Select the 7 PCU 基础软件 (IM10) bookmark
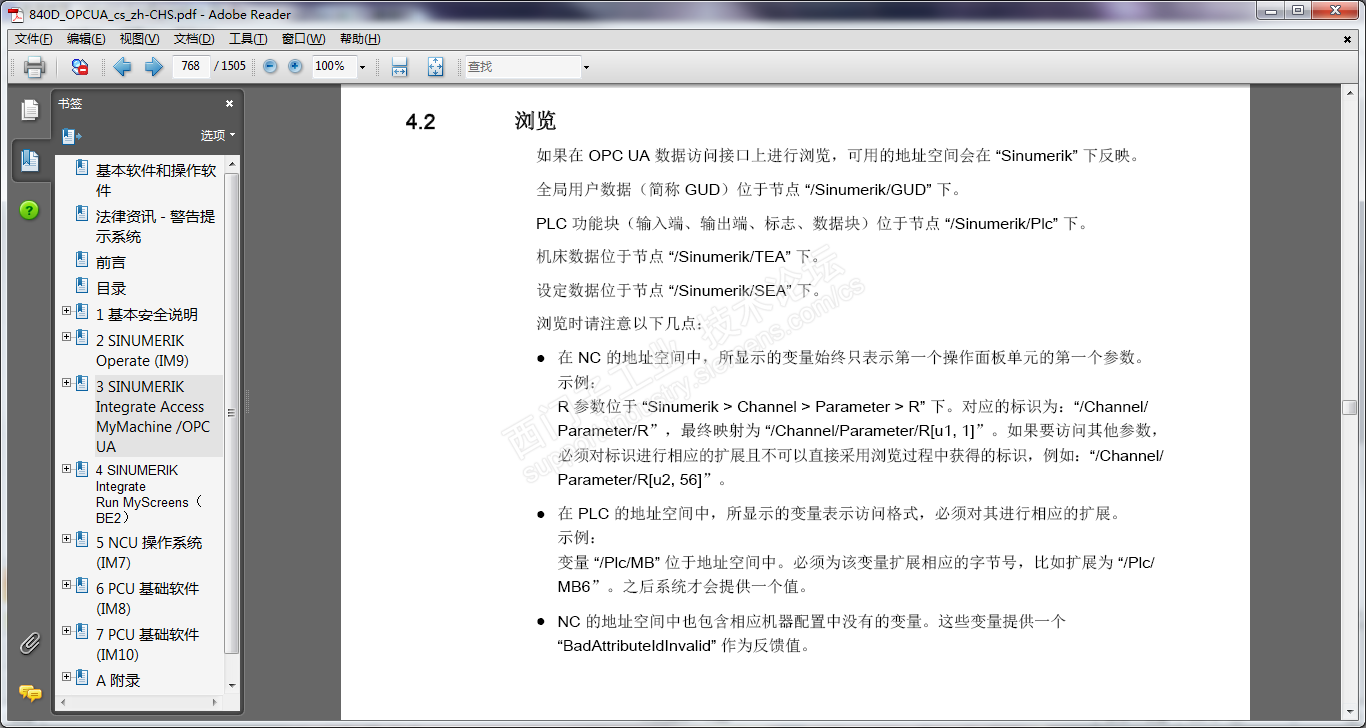This screenshot has width=1366, height=728. (147, 644)
